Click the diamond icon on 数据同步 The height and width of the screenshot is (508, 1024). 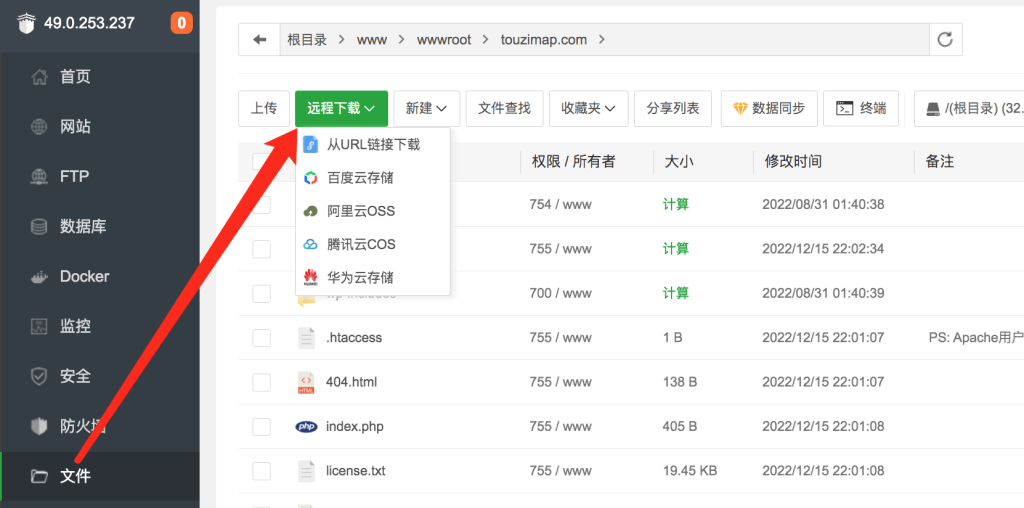tap(740, 108)
